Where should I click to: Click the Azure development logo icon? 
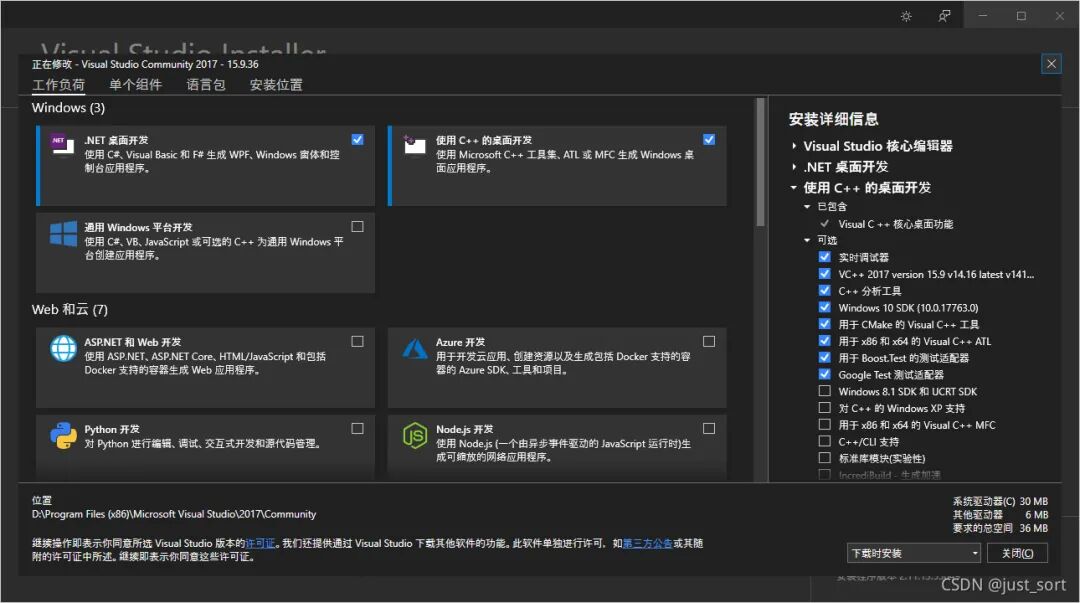[x=415, y=349]
